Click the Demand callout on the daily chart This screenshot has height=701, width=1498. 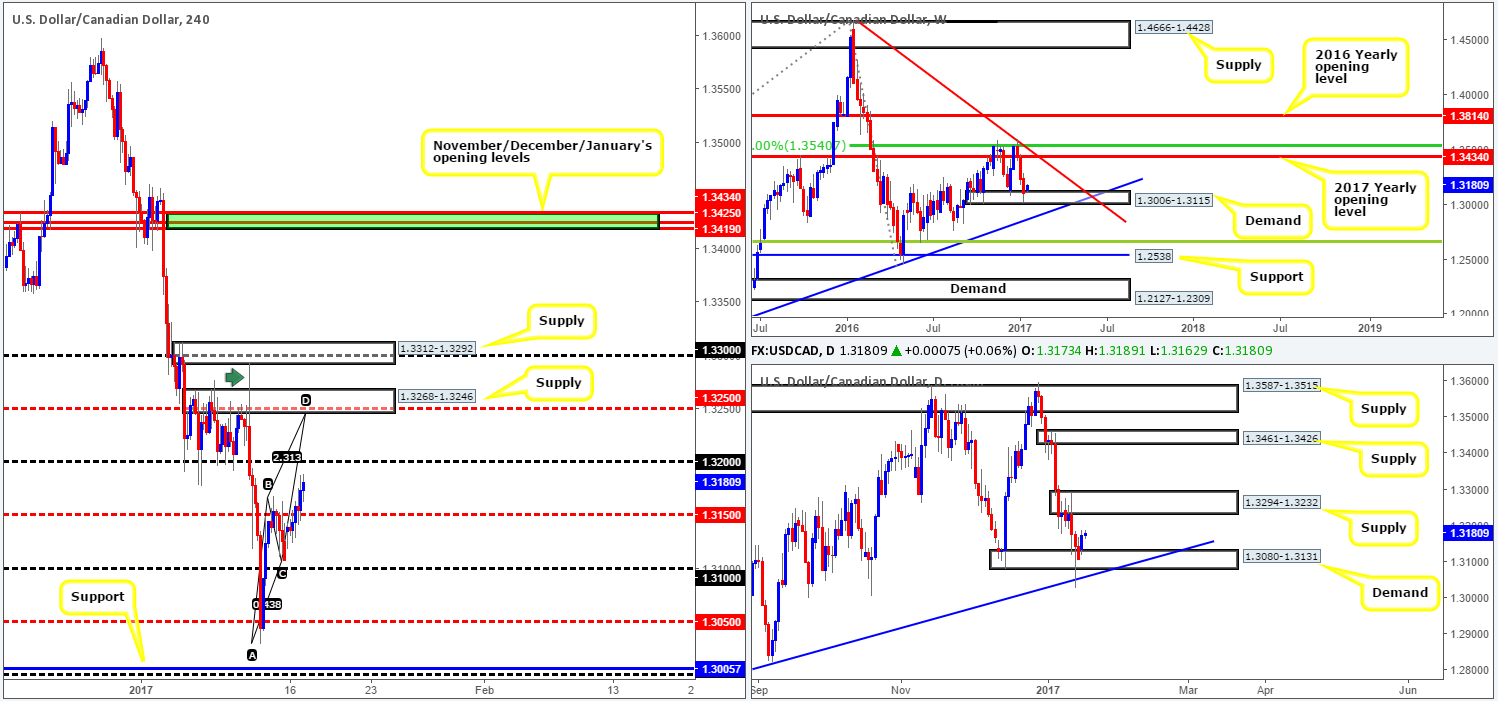(1399, 592)
